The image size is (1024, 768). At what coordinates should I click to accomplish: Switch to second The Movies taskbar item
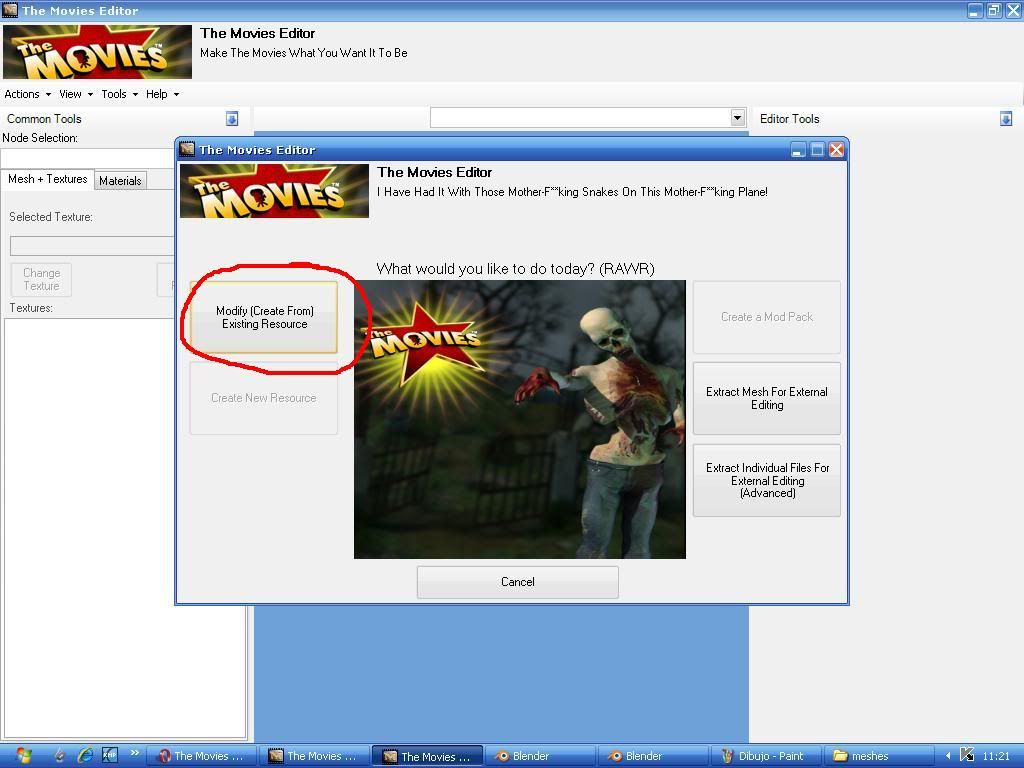(x=315, y=756)
